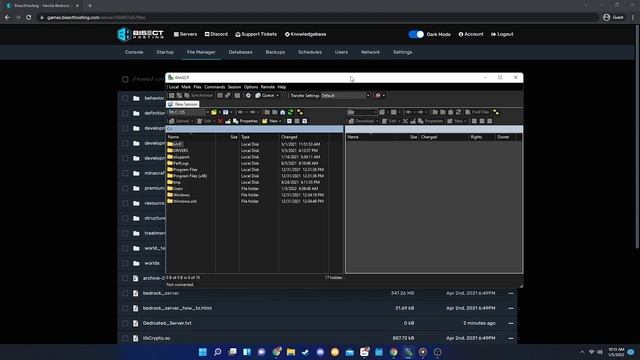Click local select all plus icon
The width and height of the screenshot is (640, 360).
[x=289, y=121]
